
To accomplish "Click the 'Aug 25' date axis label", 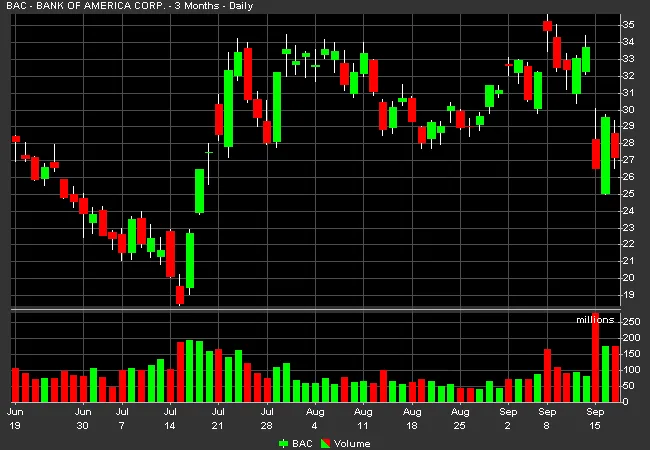I will (x=460, y=419).
